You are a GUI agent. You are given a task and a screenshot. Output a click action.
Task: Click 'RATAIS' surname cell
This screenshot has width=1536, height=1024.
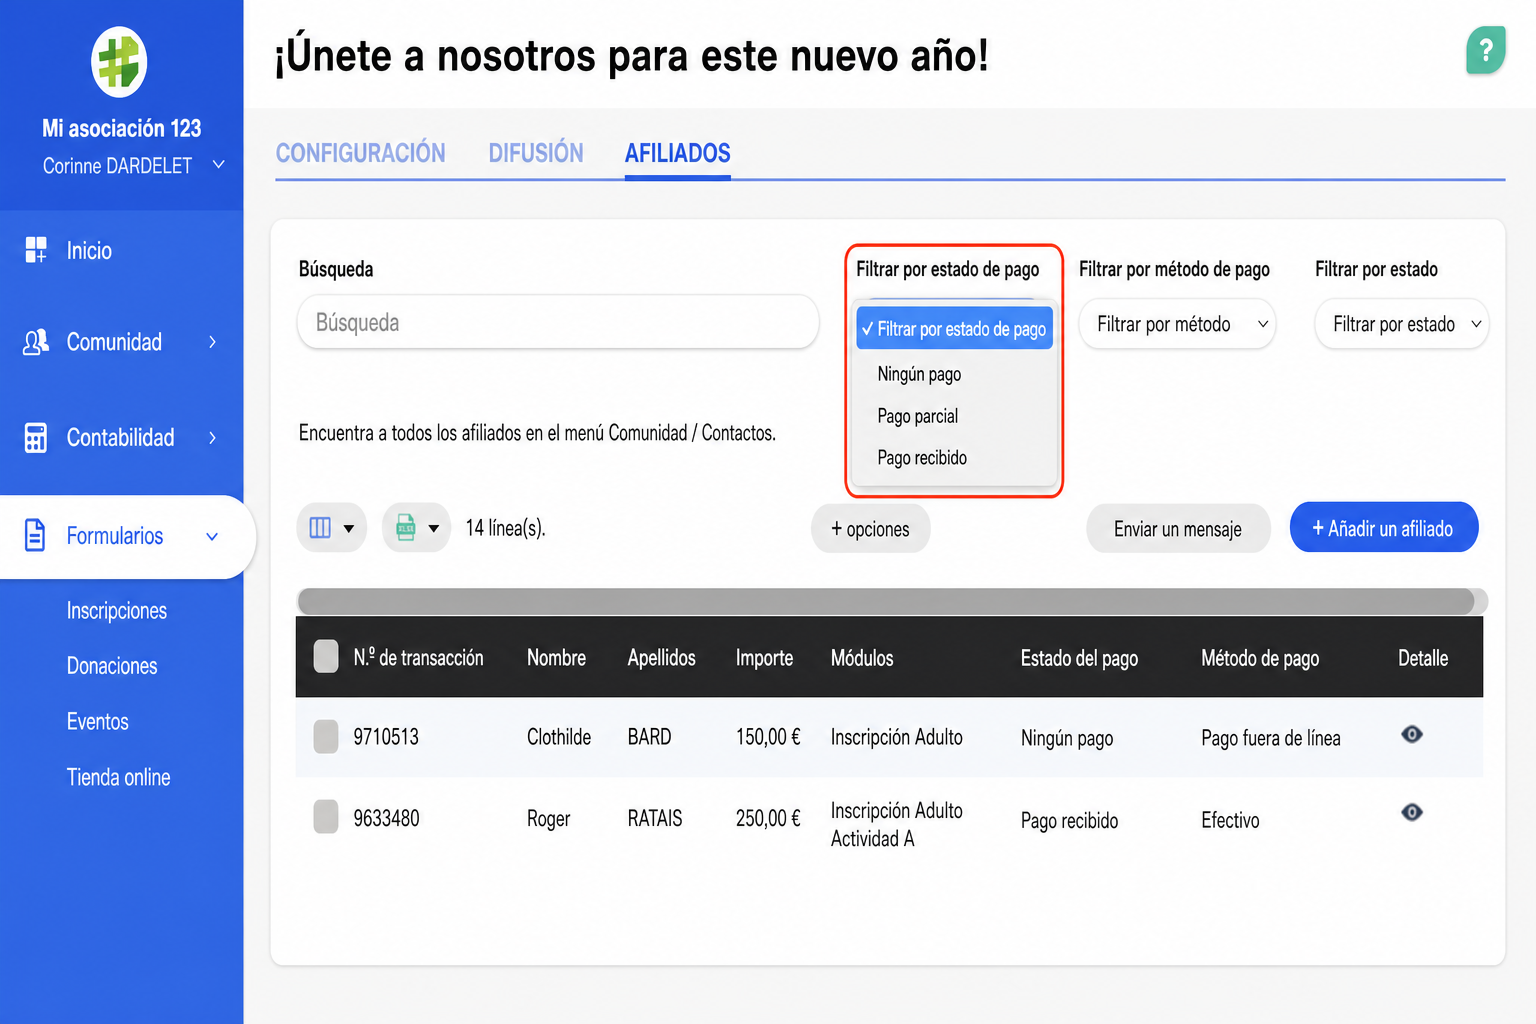point(655,819)
